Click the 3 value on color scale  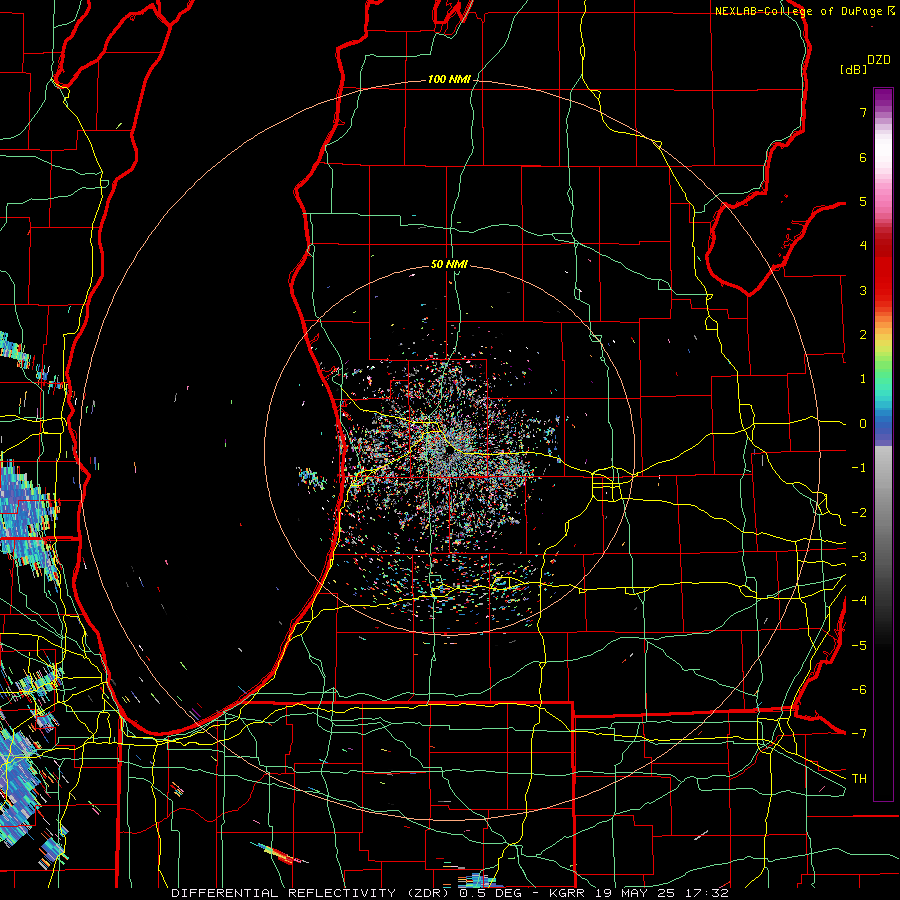click(x=863, y=290)
